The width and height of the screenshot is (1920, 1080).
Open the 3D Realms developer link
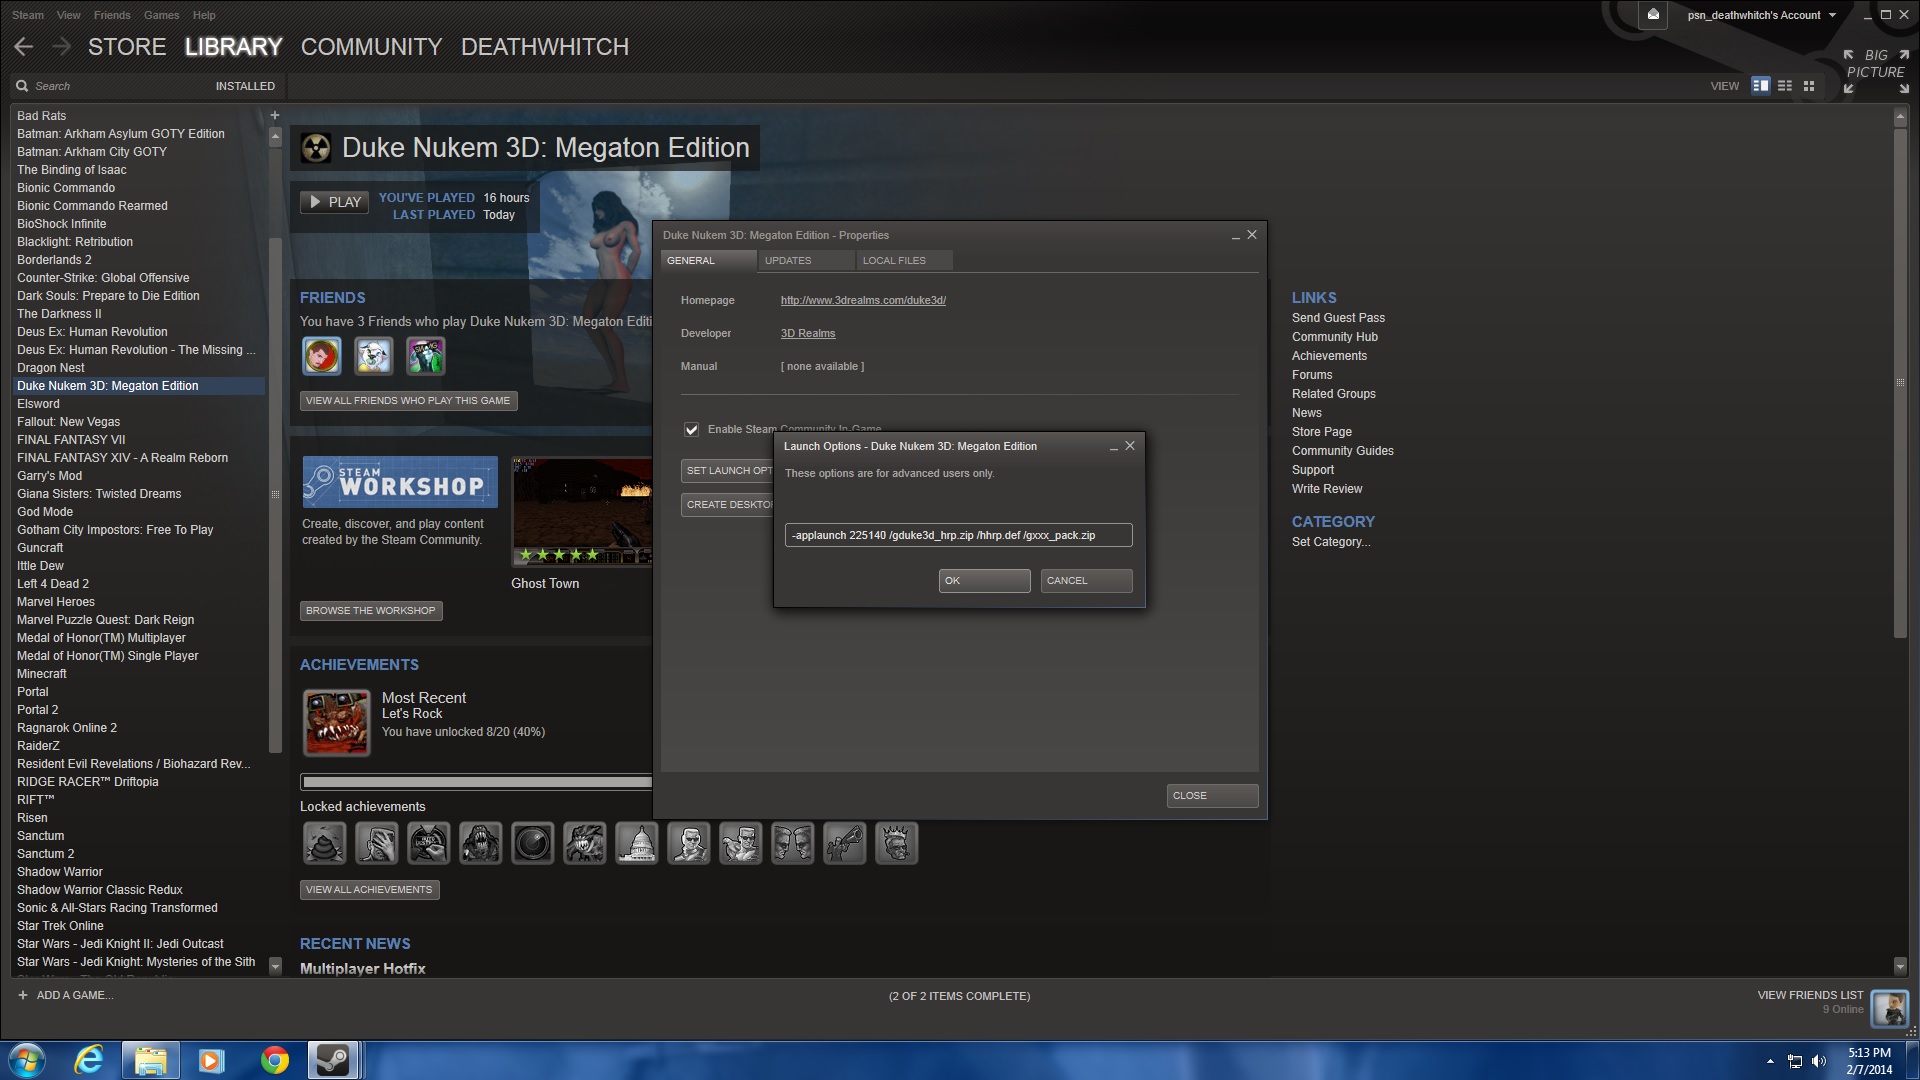pos(808,333)
